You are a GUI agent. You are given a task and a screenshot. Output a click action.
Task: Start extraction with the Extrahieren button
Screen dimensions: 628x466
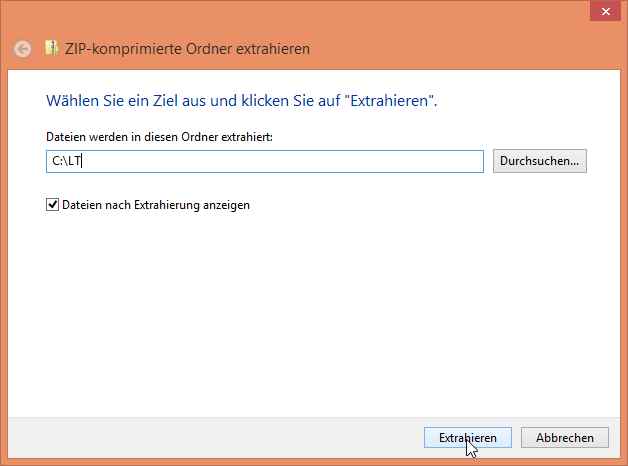[x=468, y=438]
